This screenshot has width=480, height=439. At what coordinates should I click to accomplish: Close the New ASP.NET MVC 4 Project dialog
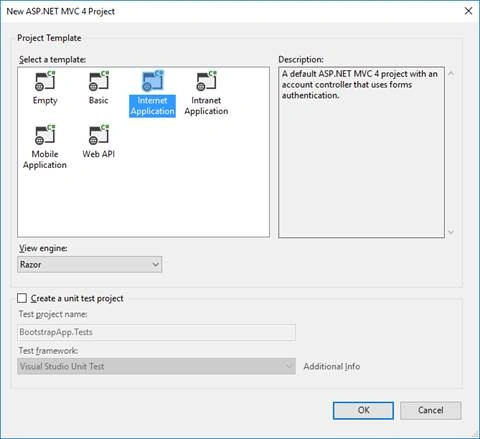click(468, 11)
